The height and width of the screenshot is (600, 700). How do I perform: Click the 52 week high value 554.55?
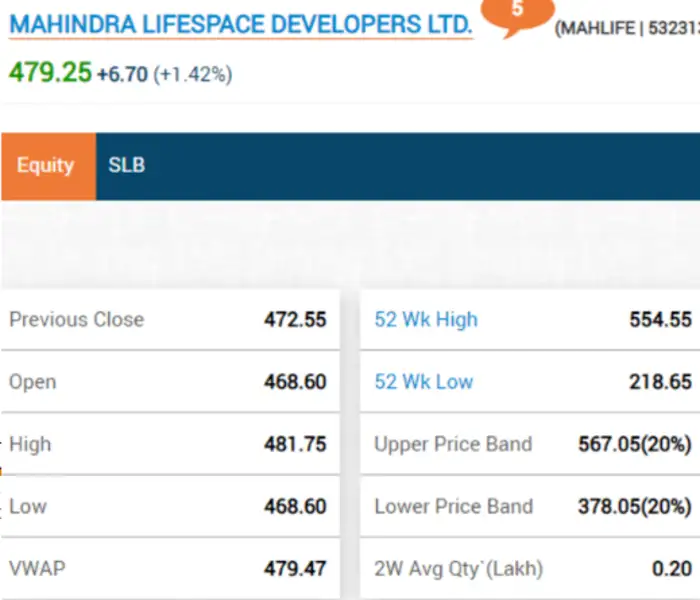click(x=660, y=320)
